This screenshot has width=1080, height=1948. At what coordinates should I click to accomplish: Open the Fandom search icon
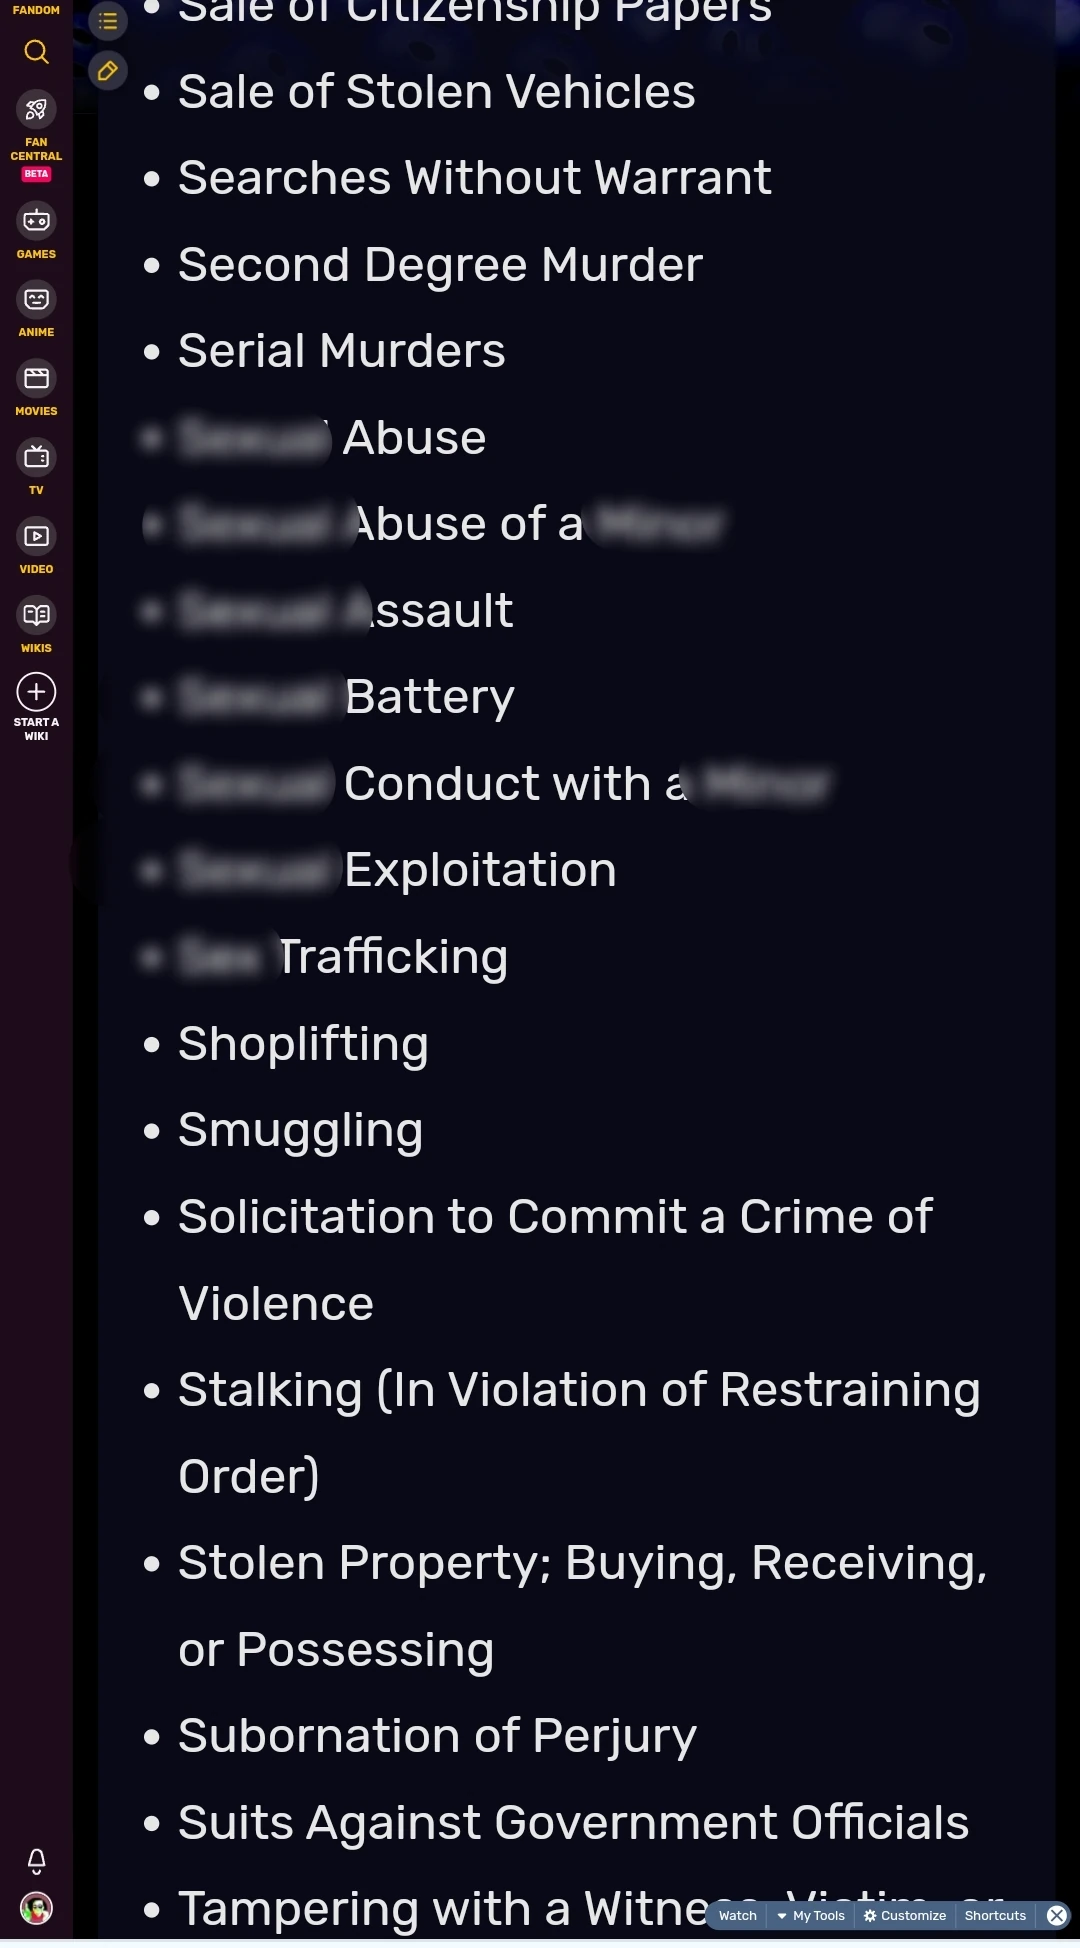[36, 52]
